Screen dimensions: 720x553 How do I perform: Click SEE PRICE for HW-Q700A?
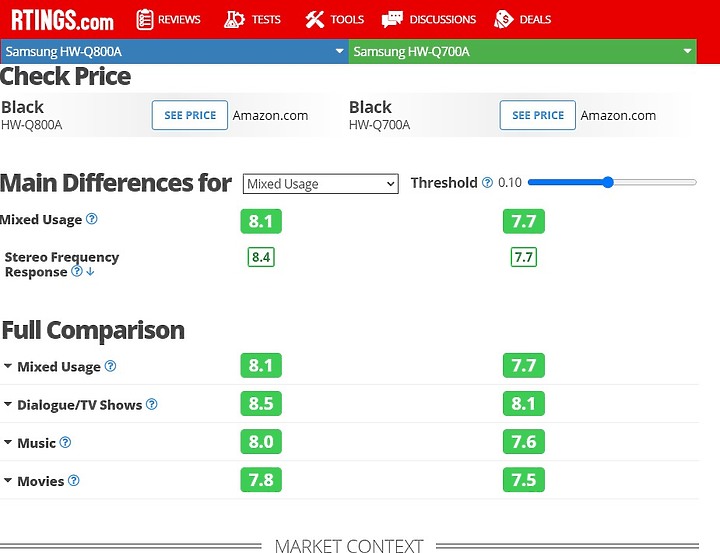coord(538,115)
